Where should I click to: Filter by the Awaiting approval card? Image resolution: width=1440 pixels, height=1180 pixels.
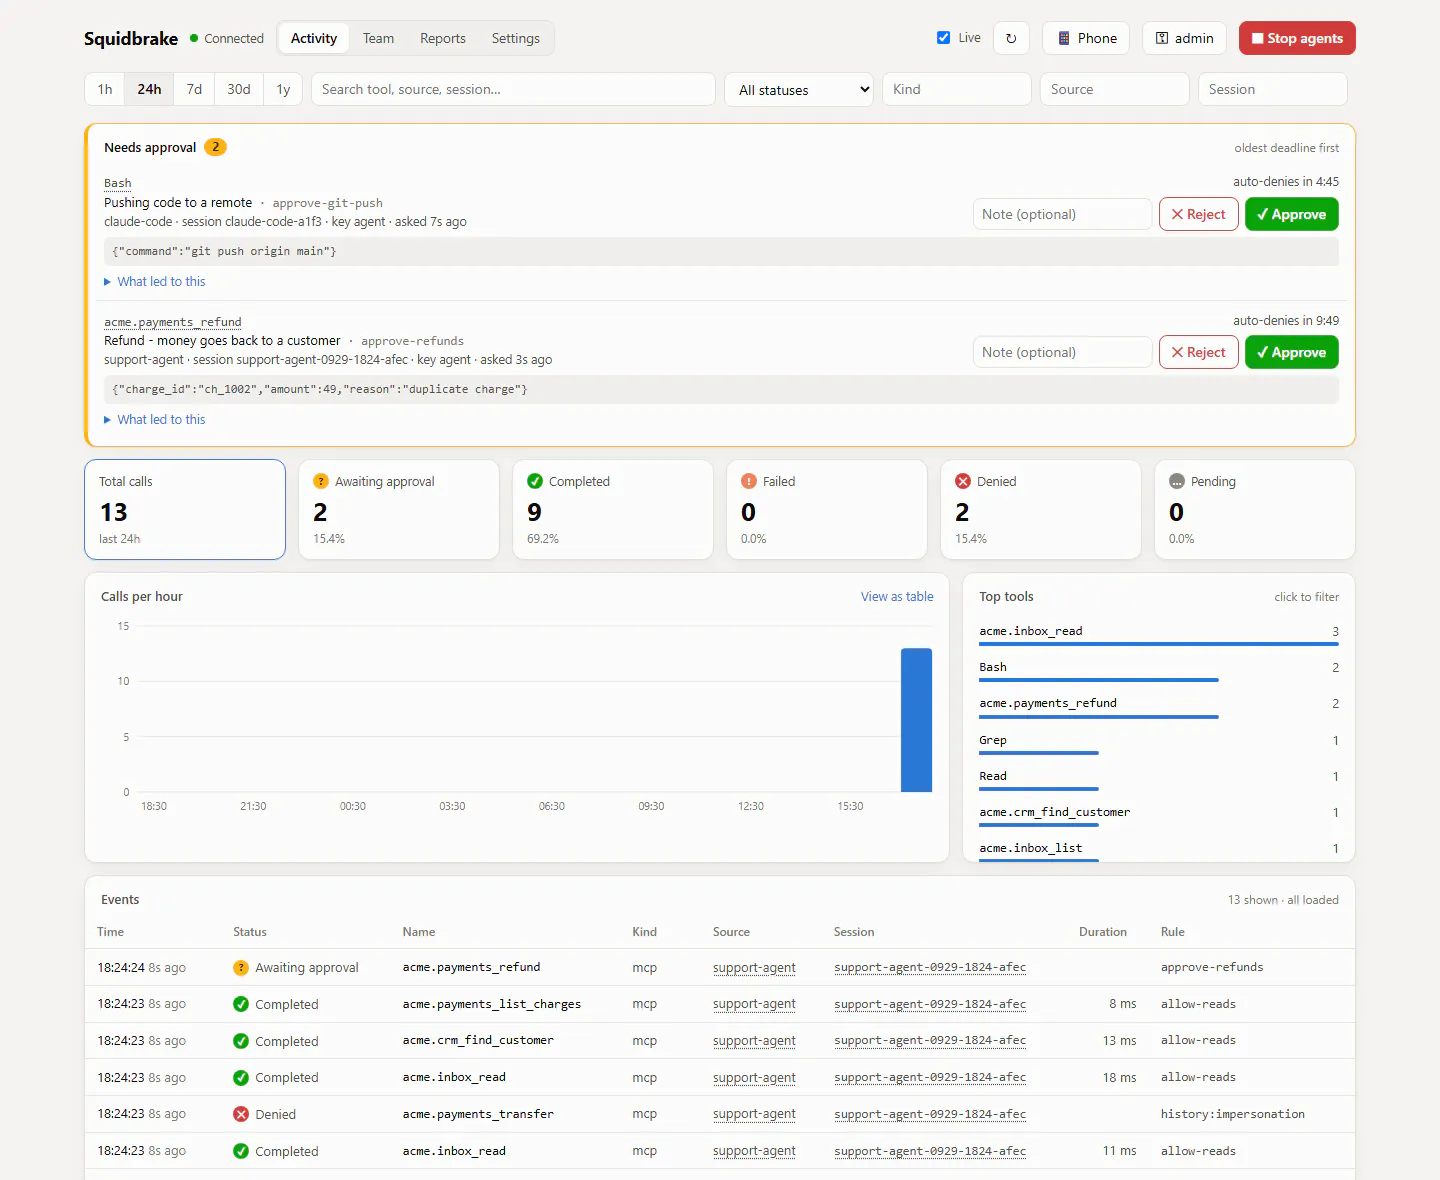[399, 509]
